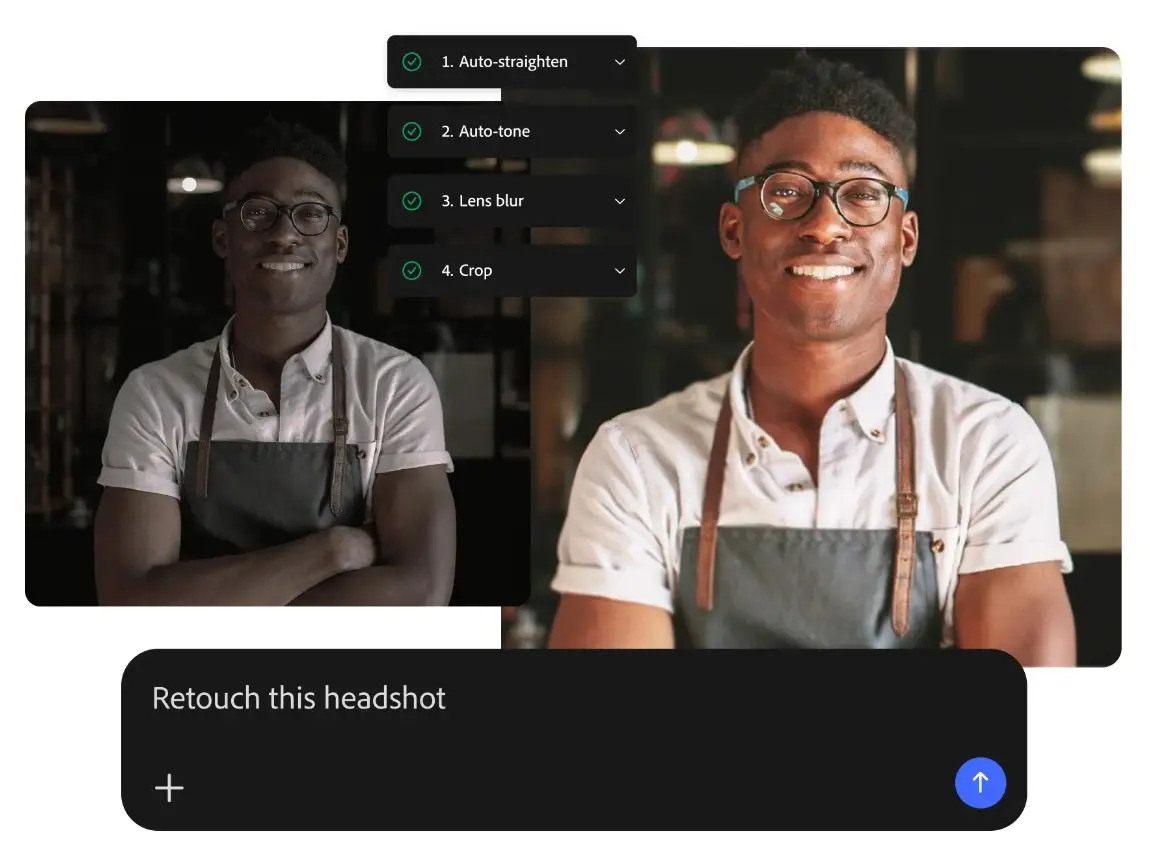Select the '2. Auto-tone' label

pos(486,131)
